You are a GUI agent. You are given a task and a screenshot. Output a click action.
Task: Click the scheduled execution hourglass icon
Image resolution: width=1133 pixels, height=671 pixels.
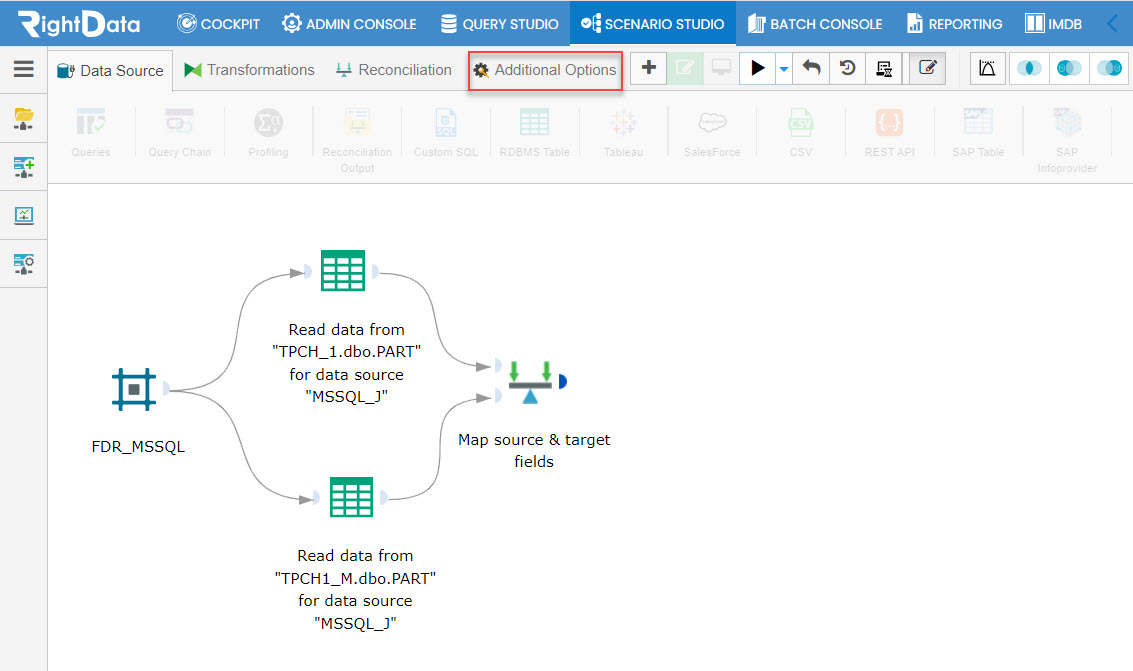point(884,68)
